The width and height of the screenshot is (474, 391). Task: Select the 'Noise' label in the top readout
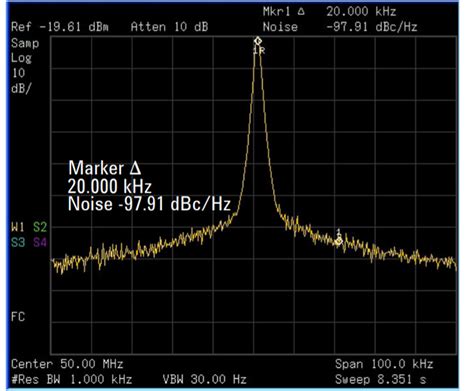280,27
